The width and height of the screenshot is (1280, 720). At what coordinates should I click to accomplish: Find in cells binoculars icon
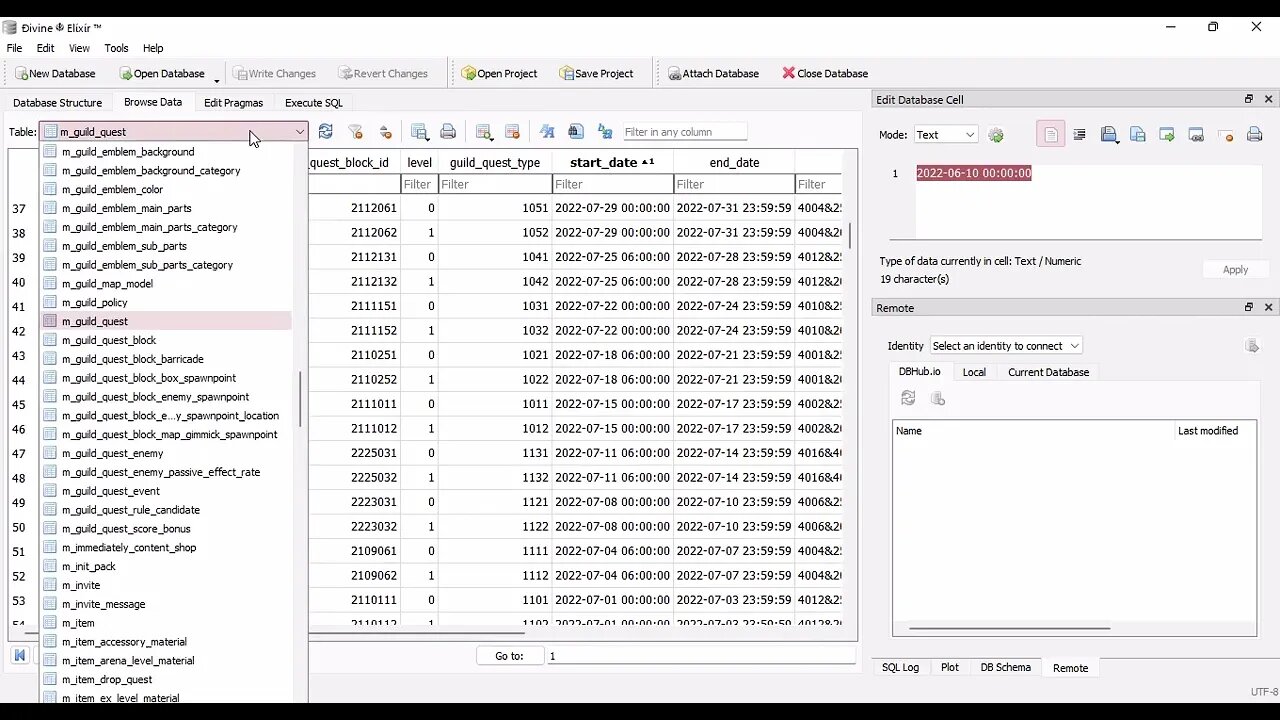(576, 131)
